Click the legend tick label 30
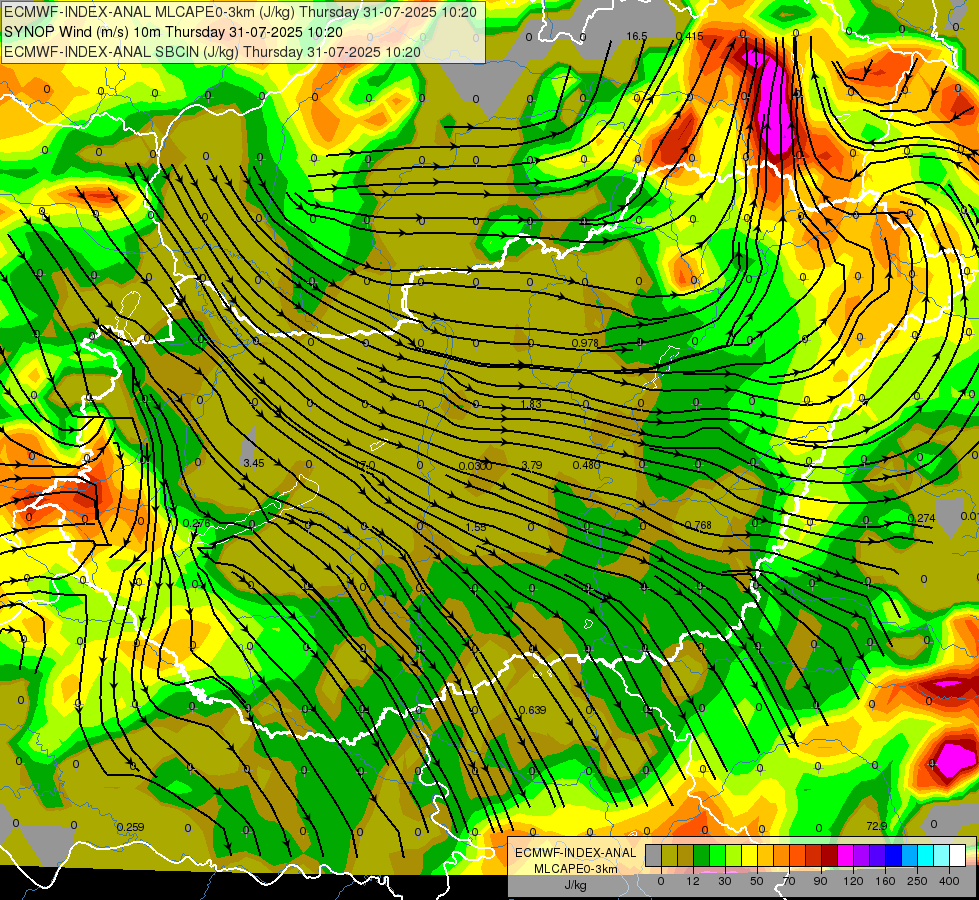Screen dimensions: 979x900 (x=725, y=881)
